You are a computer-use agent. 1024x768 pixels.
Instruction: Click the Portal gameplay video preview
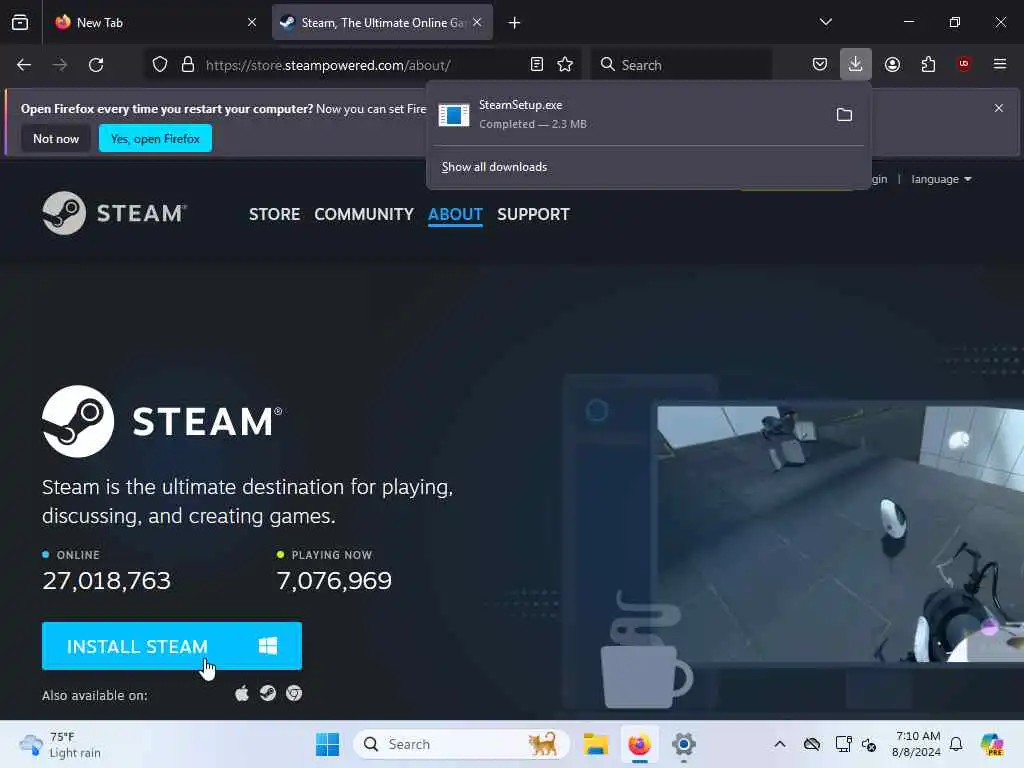point(840,534)
